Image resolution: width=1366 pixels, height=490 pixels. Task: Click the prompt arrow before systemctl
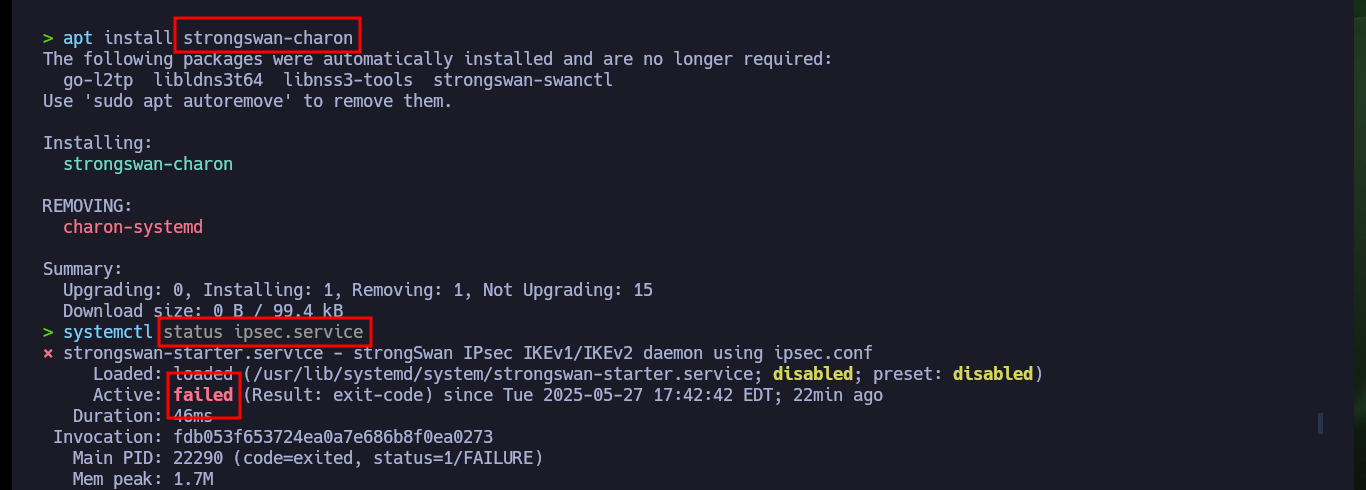[x=48, y=332]
